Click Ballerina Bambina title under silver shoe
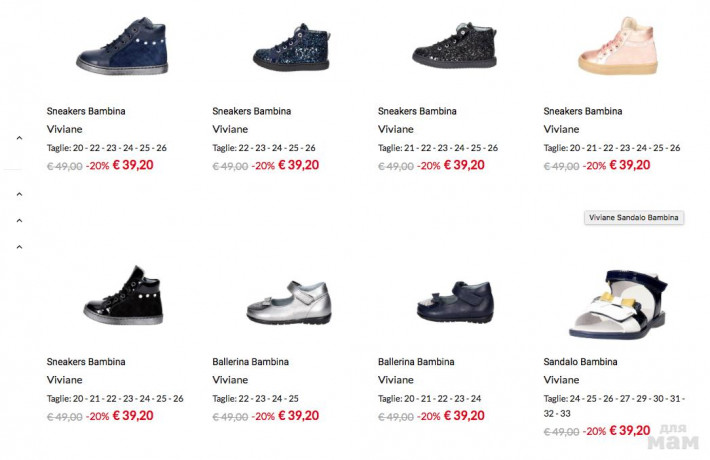This screenshot has height=460, width=710. [250, 361]
